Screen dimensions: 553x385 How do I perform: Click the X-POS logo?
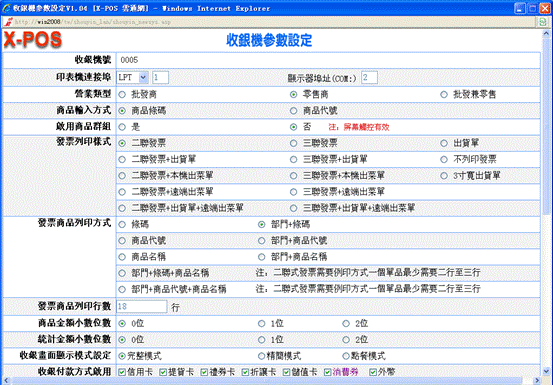coord(33,39)
